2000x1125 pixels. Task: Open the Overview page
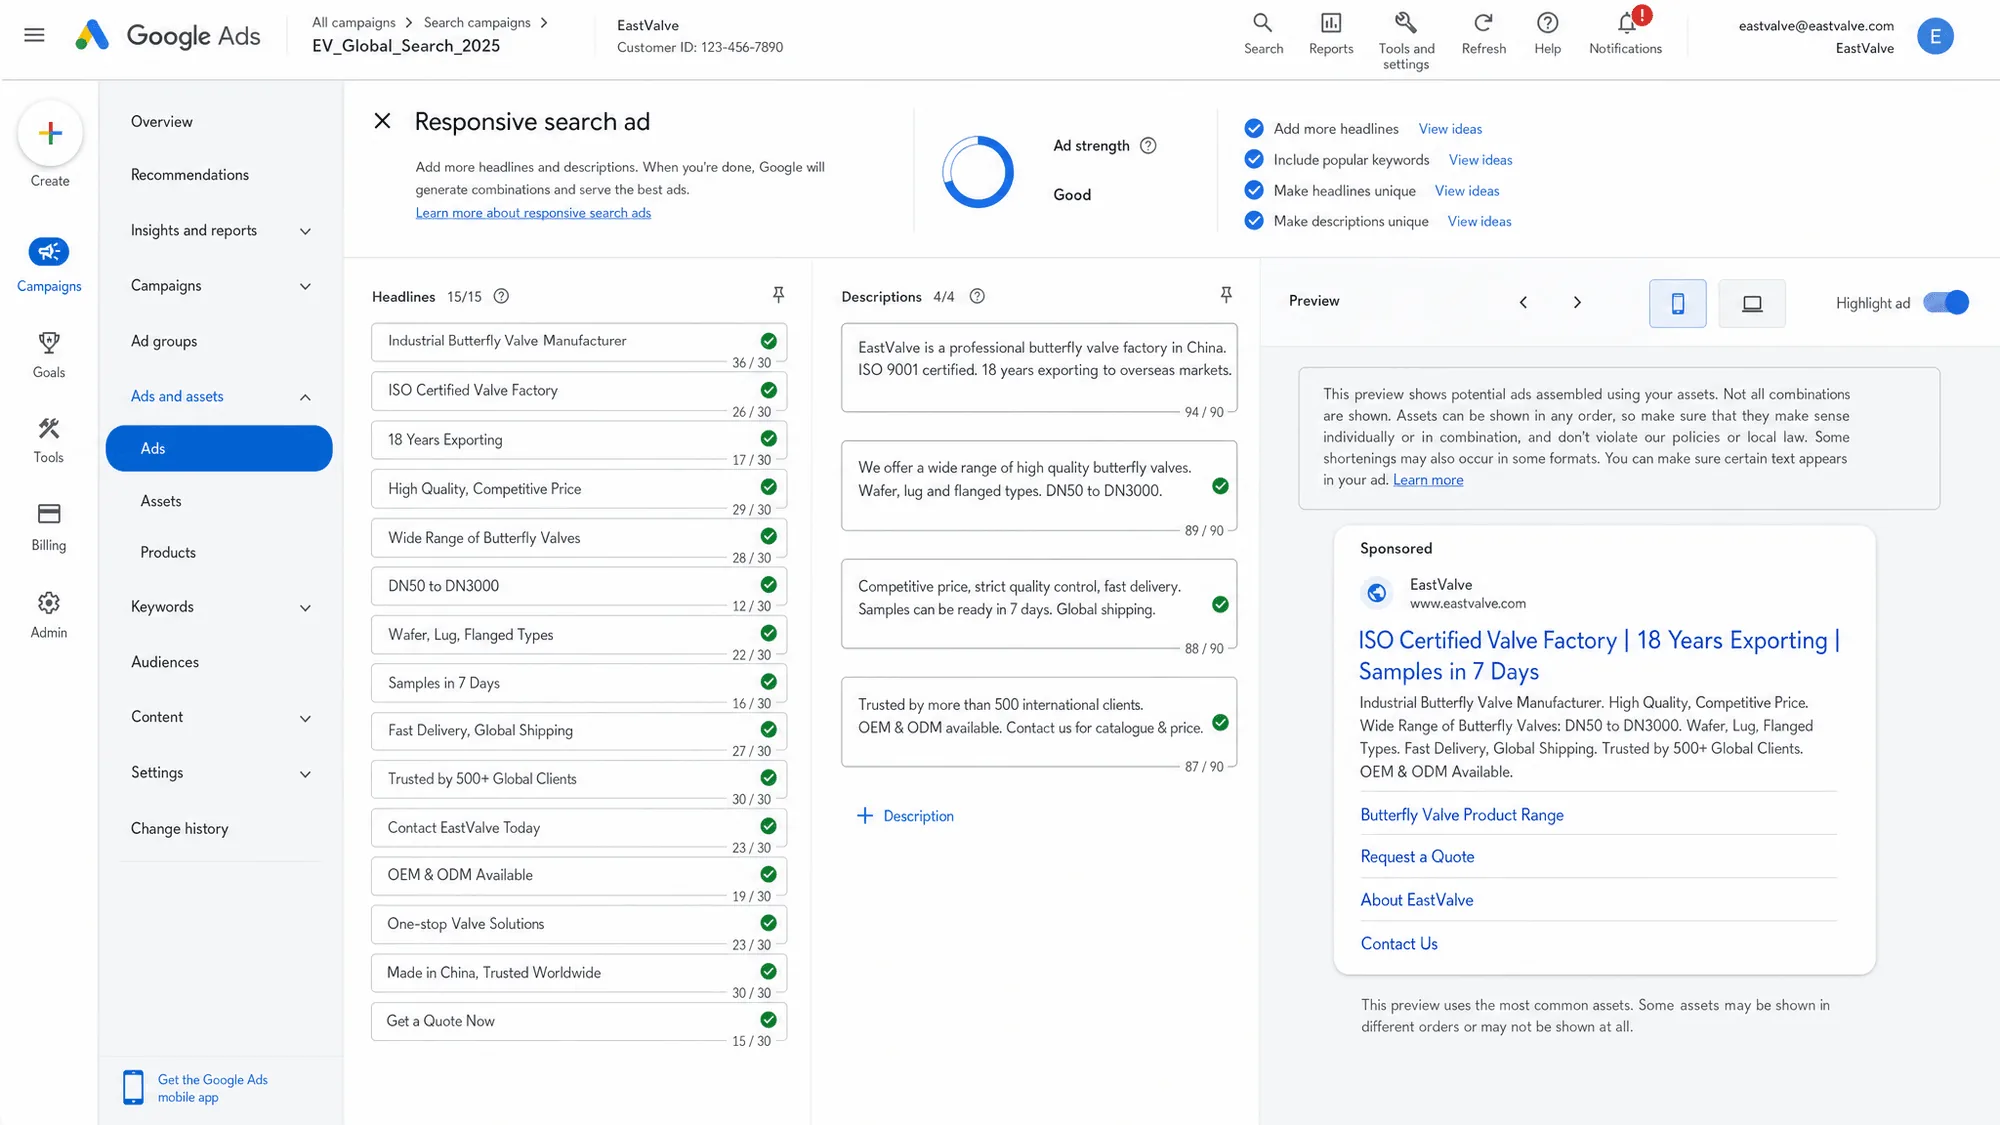tap(162, 121)
